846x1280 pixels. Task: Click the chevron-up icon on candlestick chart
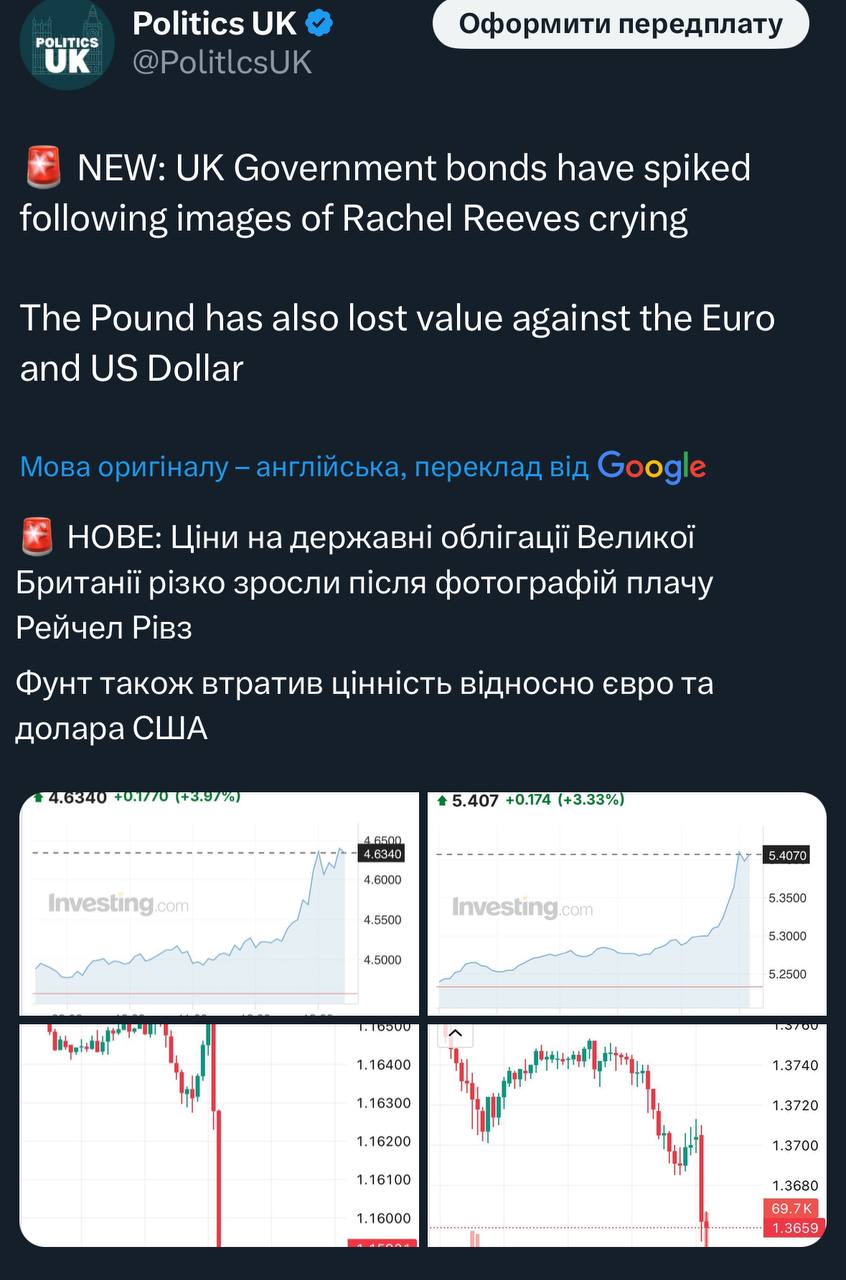pyautogui.click(x=453, y=1034)
